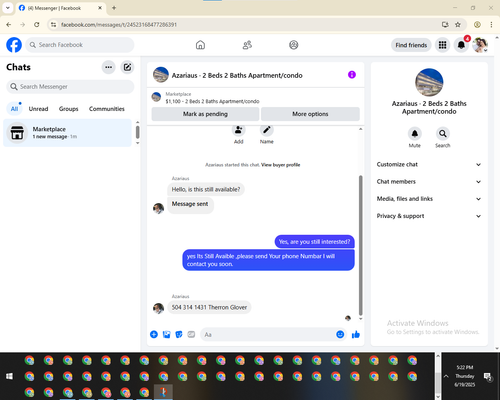Click the conversation scrollbar
This screenshot has height=400, width=500.
[x=360, y=245]
